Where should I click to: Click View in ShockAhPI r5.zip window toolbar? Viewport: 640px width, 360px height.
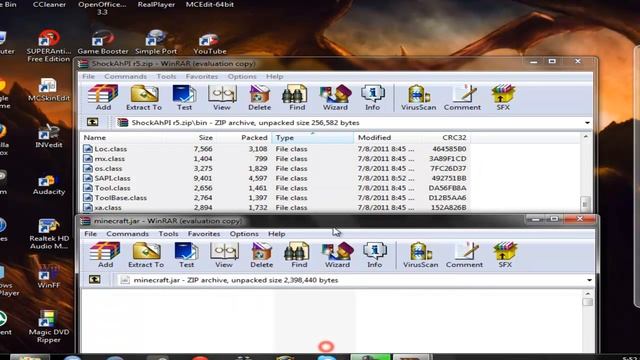(222, 98)
